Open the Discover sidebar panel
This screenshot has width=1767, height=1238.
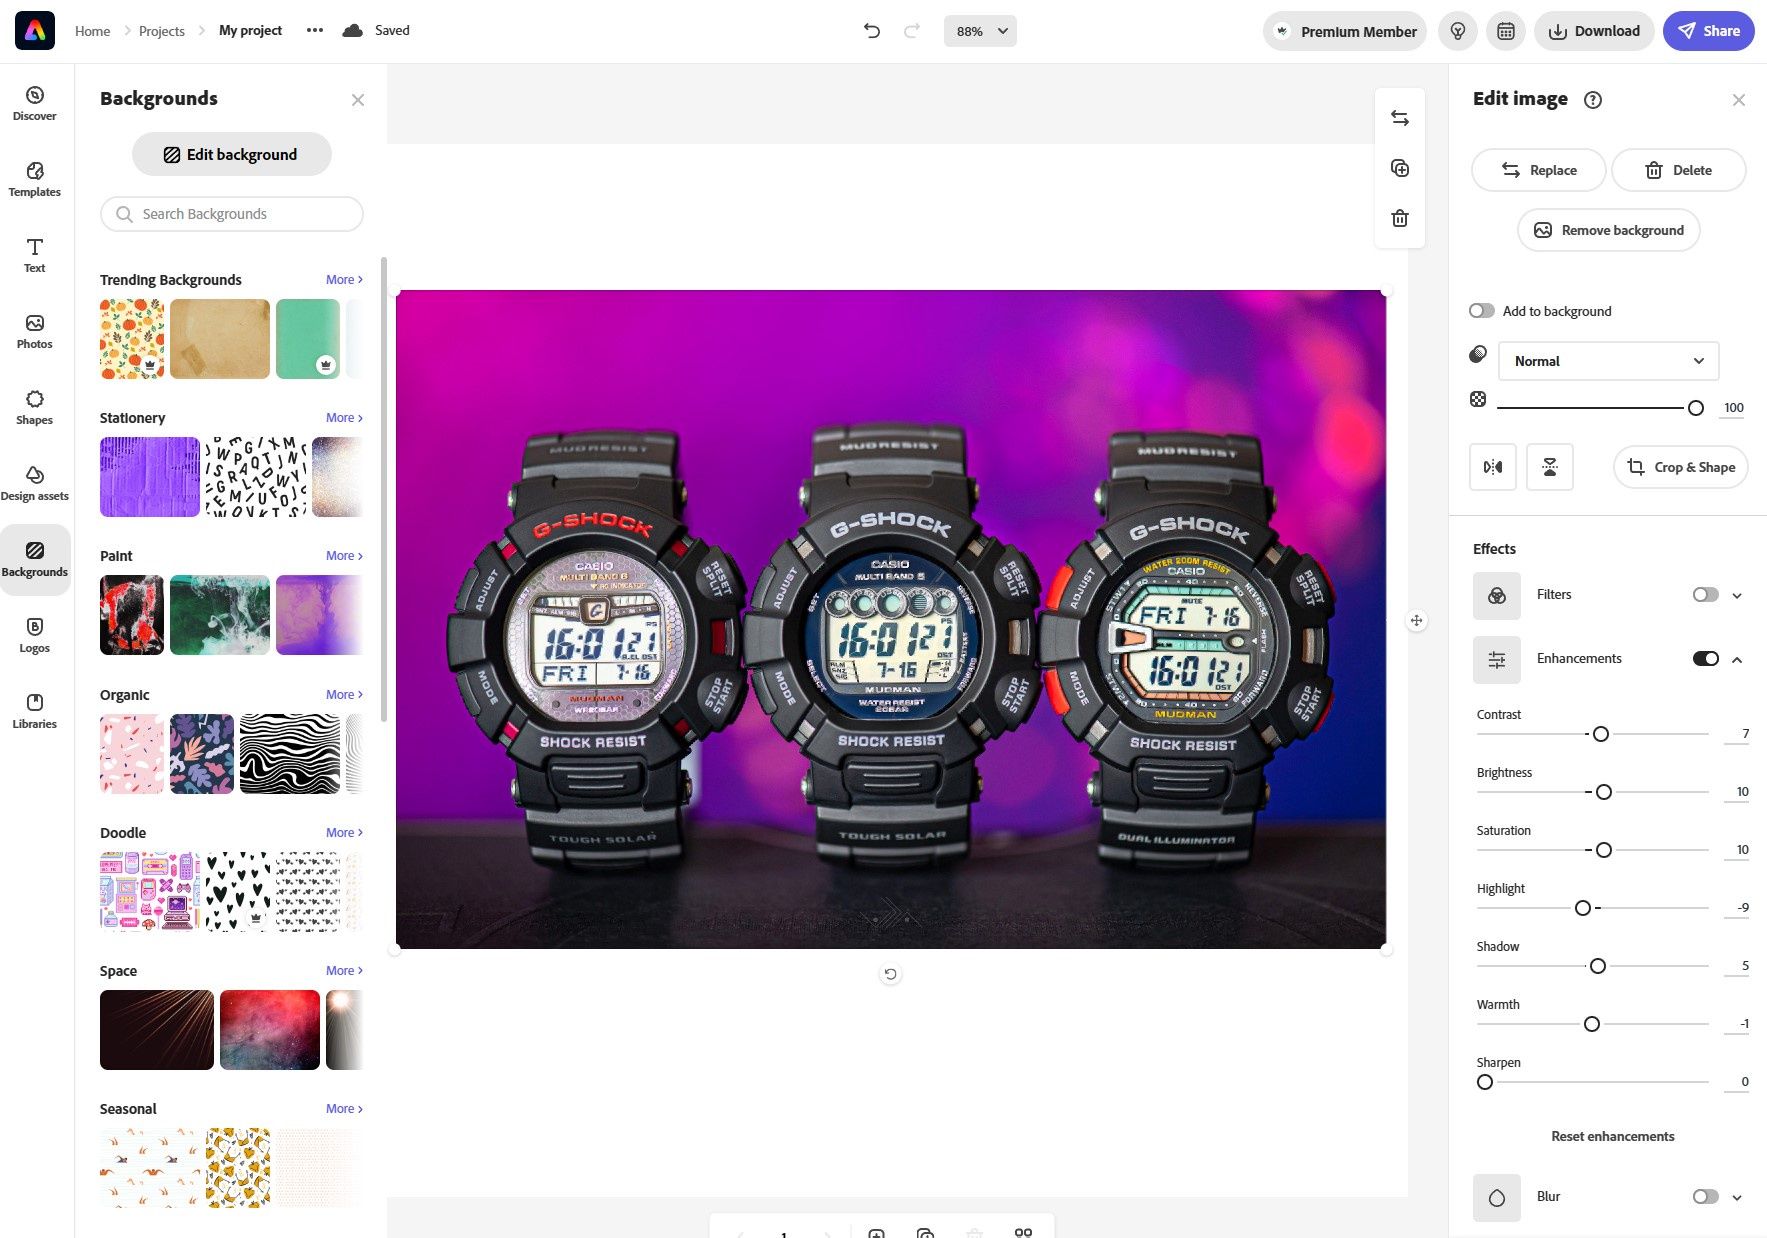click(35, 103)
